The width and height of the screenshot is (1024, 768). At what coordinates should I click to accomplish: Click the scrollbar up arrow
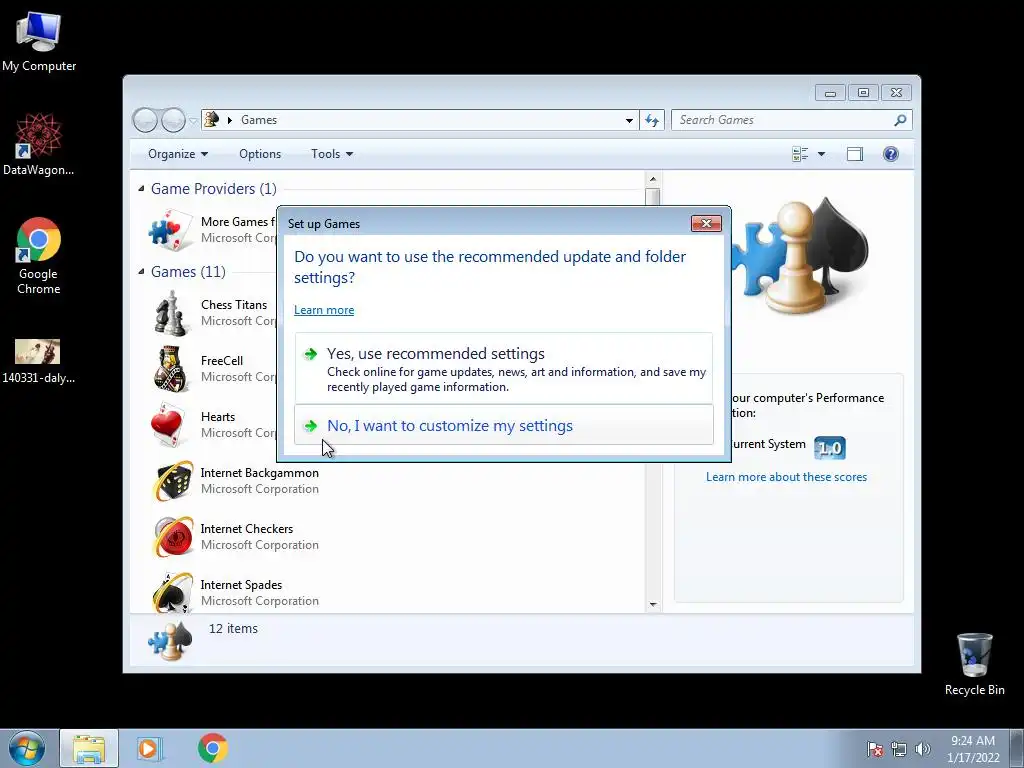(x=652, y=179)
